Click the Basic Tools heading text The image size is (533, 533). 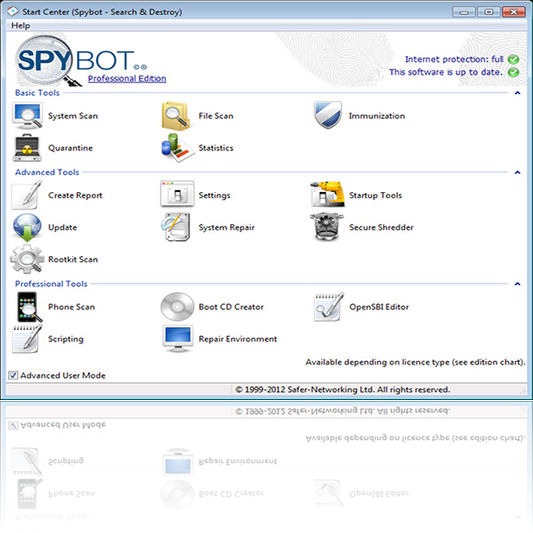37,93
